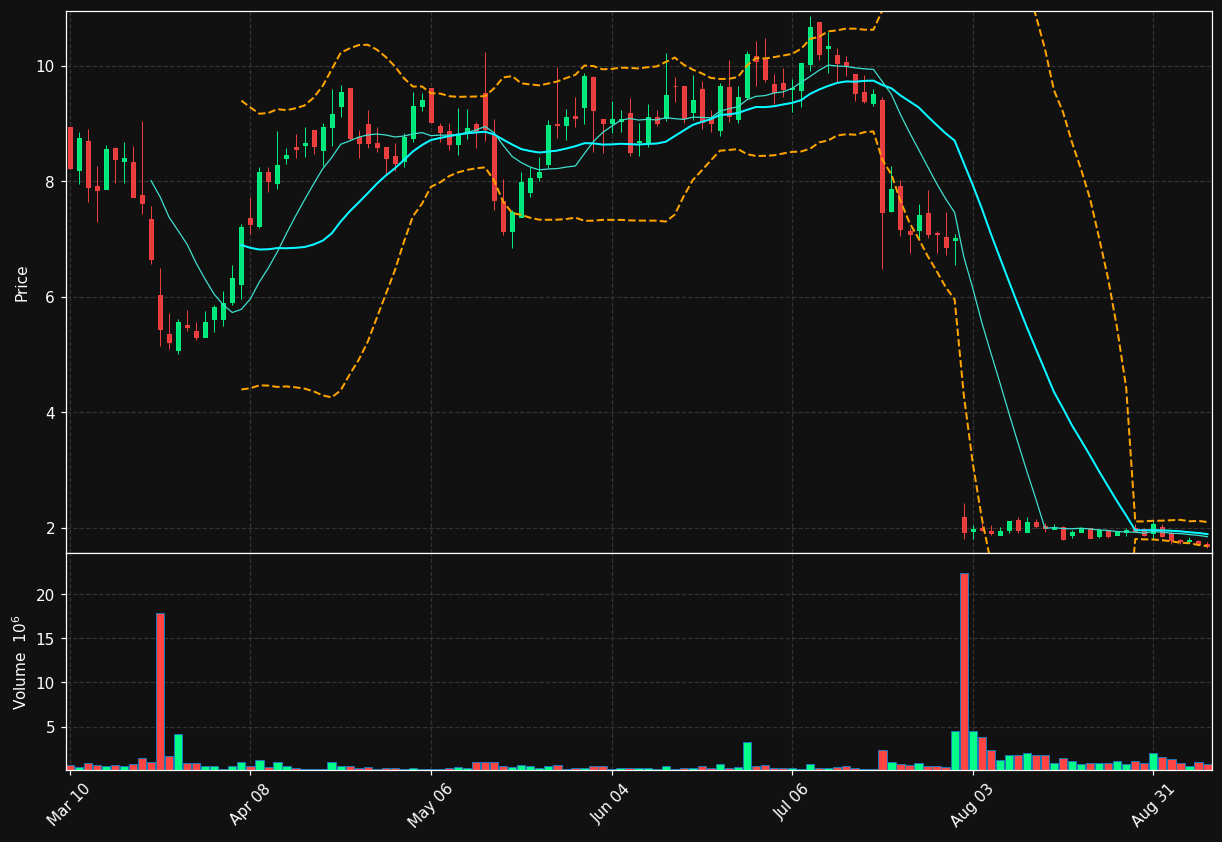This screenshot has height=842, width=1222.
Task: Click the Jul 06 date label
Action: [x=793, y=804]
